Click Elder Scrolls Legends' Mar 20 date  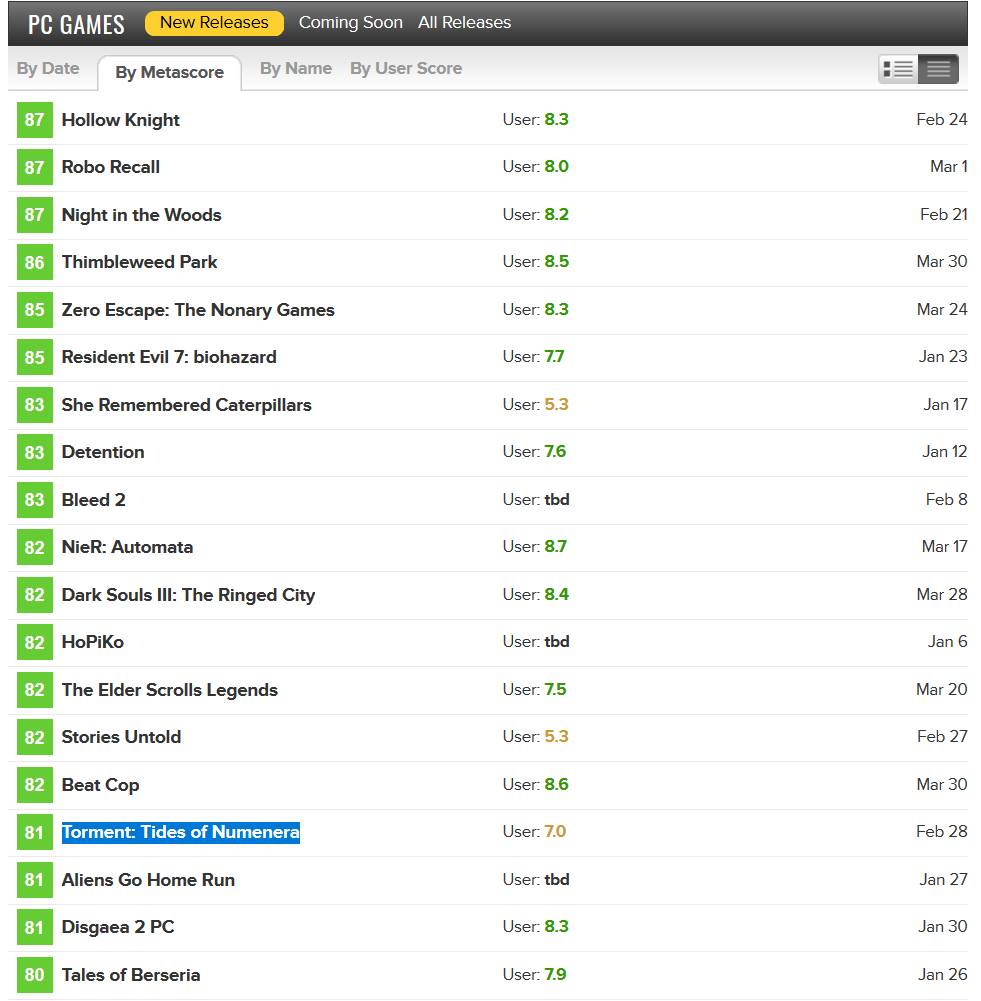tap(941, 691)
